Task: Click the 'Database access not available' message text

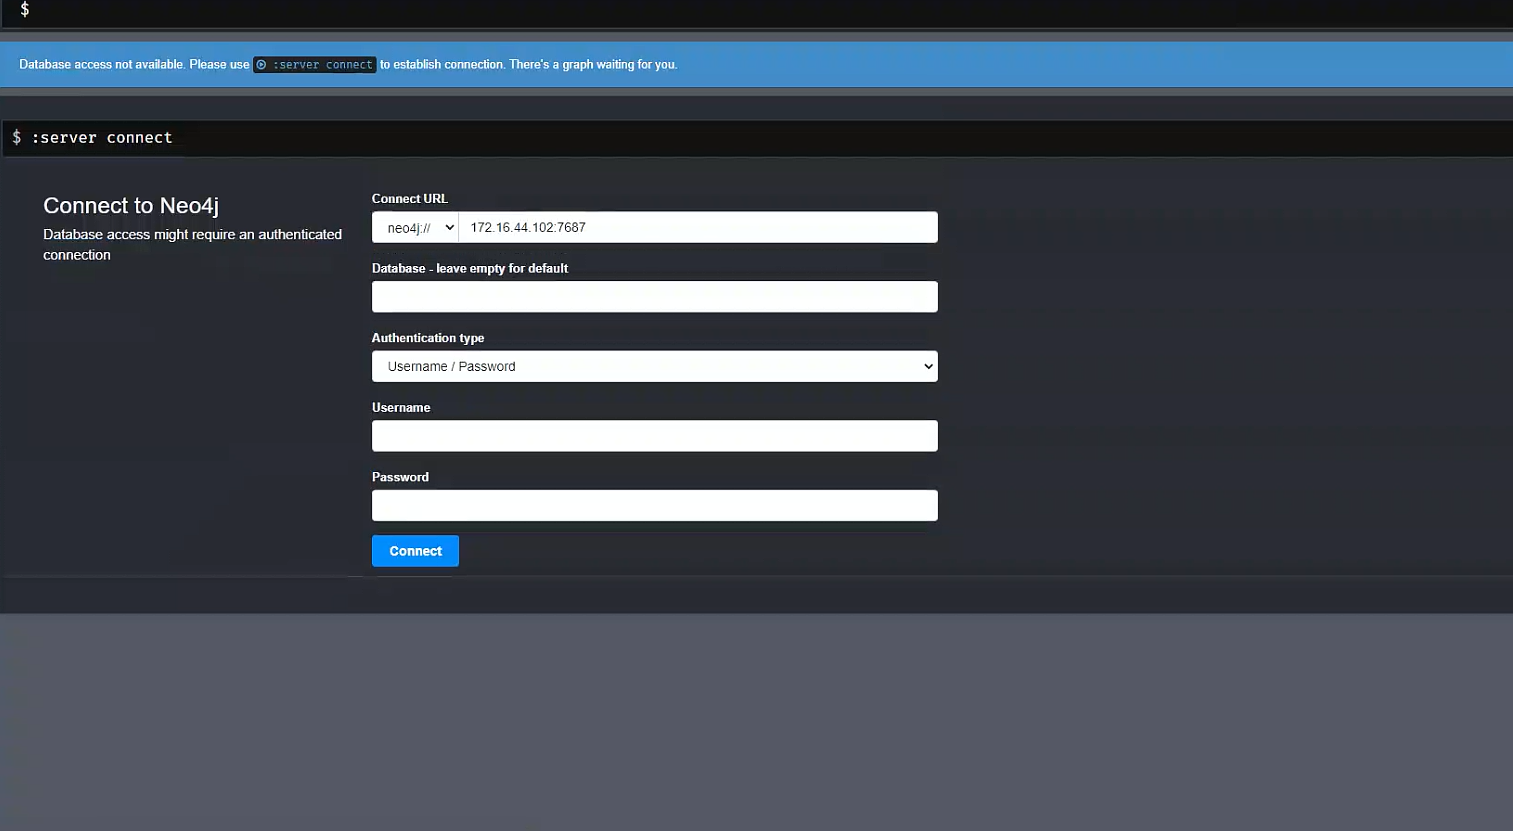Action: click(102, 64)
